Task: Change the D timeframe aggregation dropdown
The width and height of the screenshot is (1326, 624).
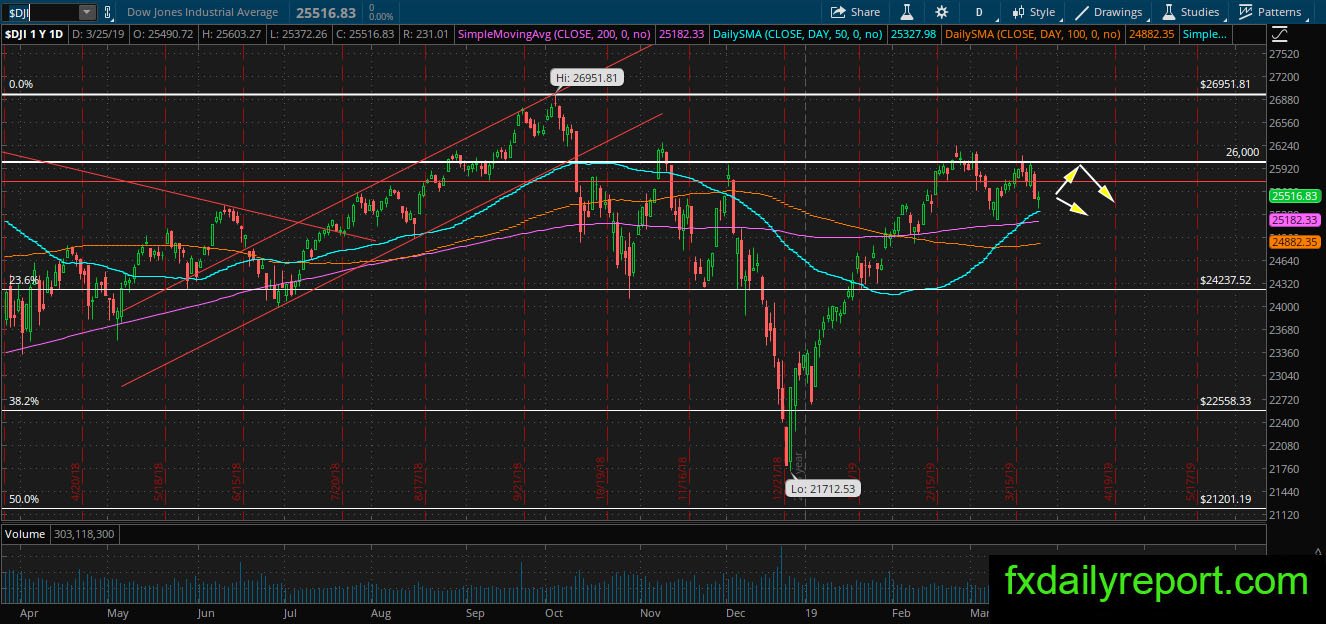Action: 979,12
